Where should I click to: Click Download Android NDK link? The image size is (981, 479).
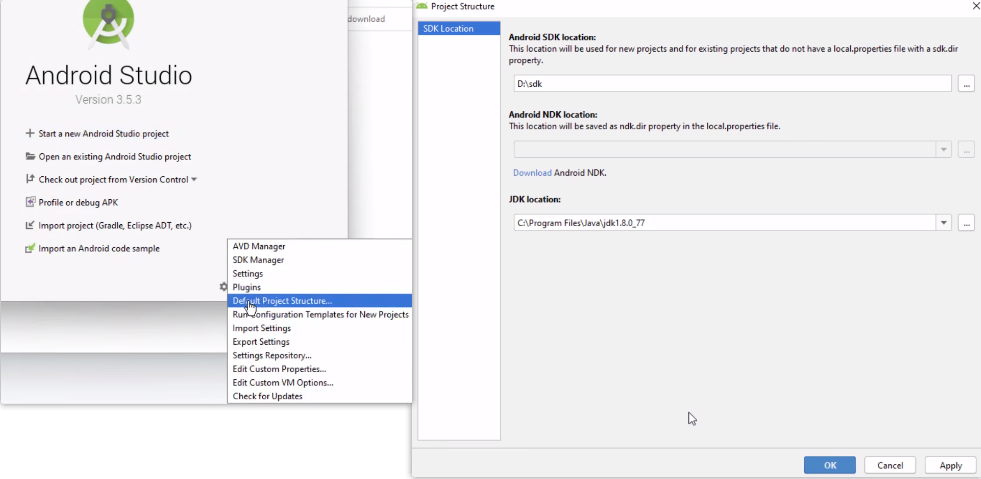532,173
